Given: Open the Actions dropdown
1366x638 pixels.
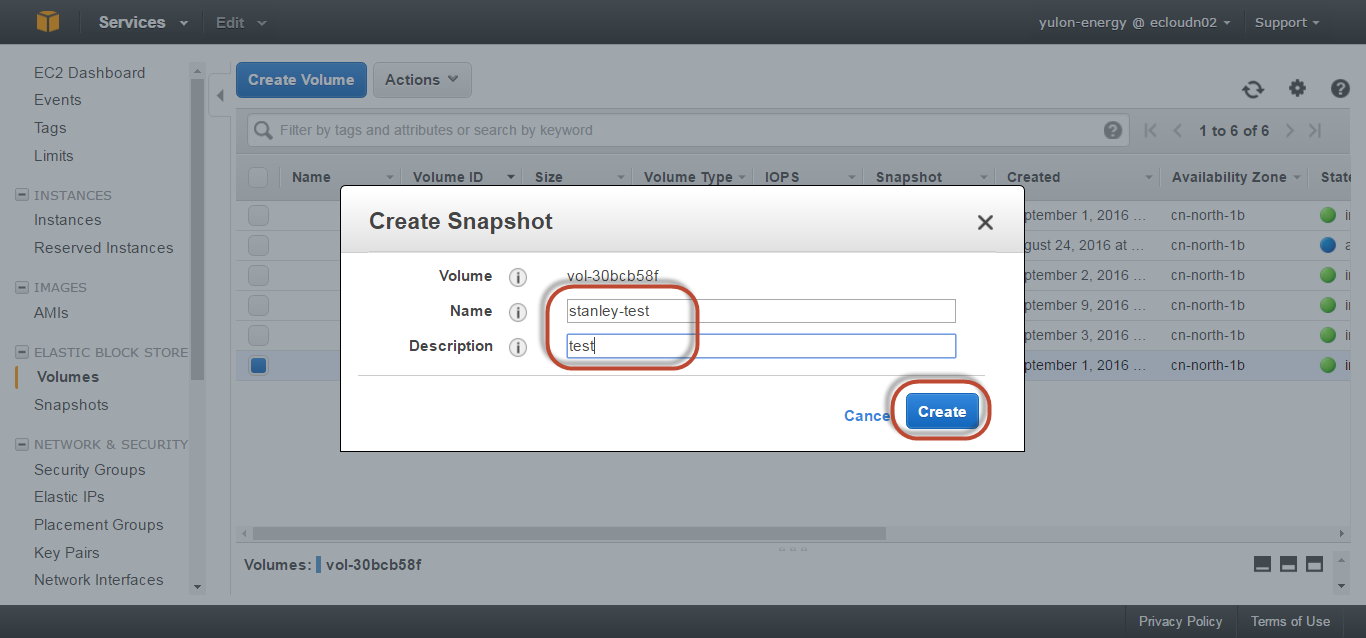Looking at the screenshot, I should coord(421,80).
